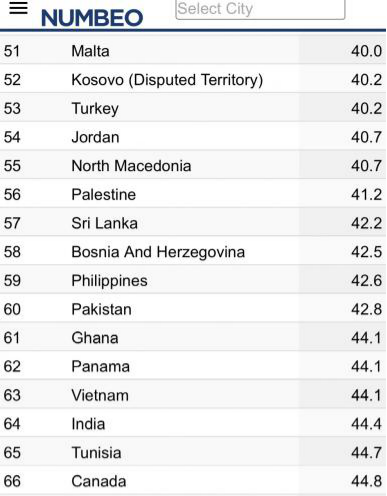Image resolution: width=387 pixels, height=496 pixels.
Task: Click Pakistan ranked 60
Action: click(101, 309)
